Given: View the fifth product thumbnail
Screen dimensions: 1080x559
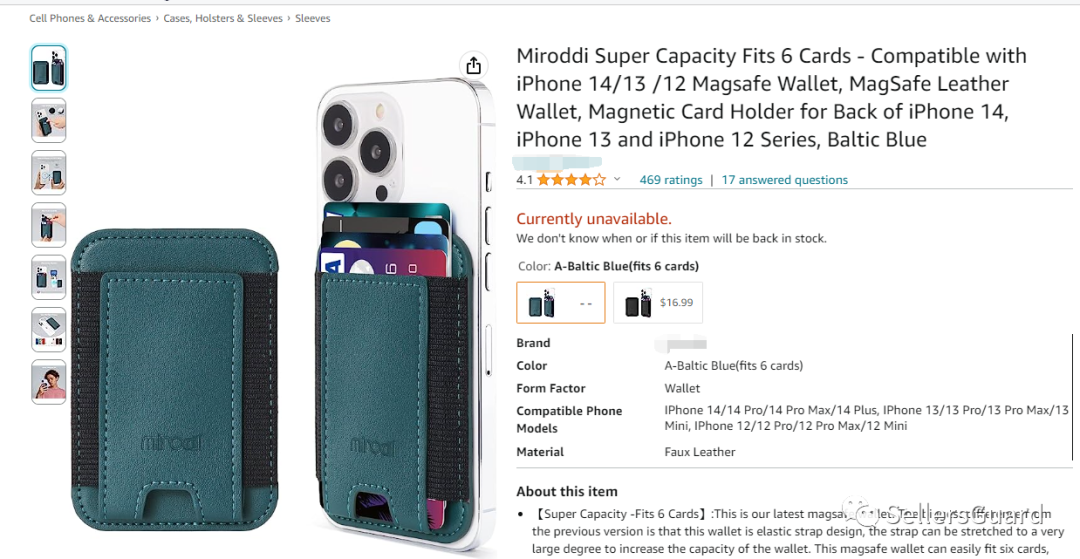Looking at the screenshot, I should point(48,277).
